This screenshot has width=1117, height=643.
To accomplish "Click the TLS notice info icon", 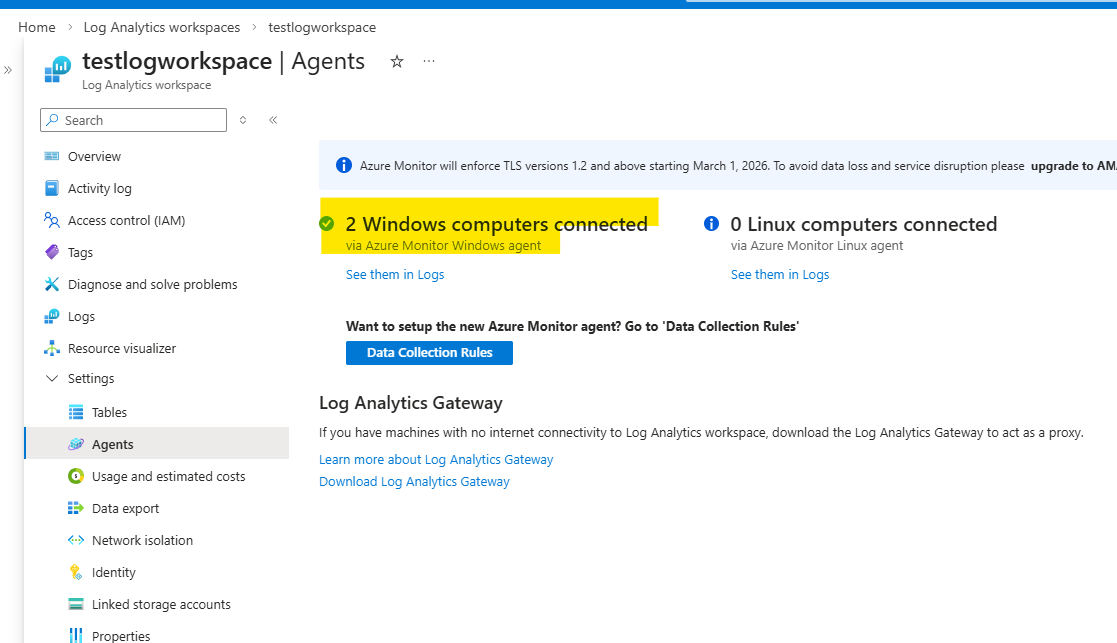I will pyautogui.click(x=343, y=165).
